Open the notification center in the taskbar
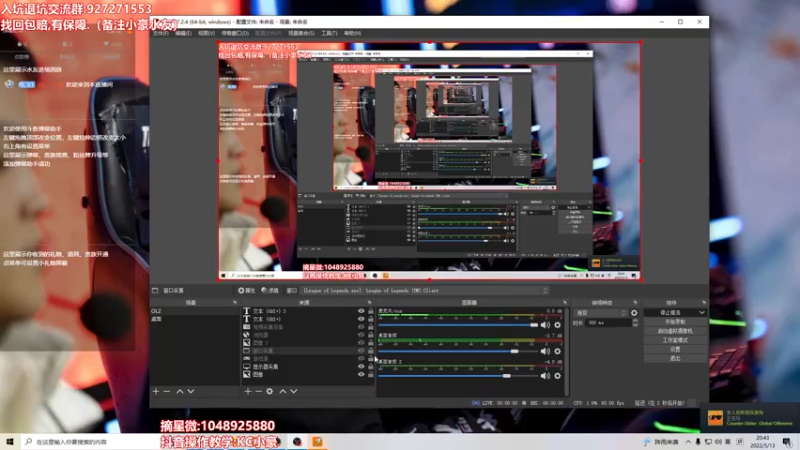 [x=787, y=442]
